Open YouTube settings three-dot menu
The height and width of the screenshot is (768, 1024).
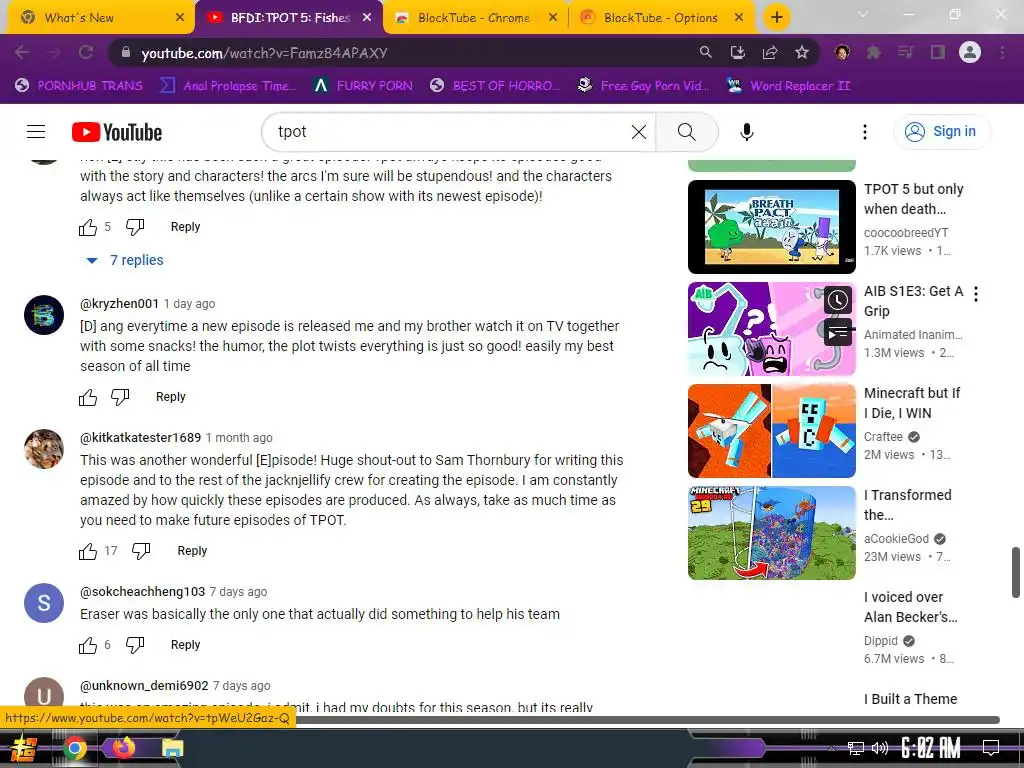(x=865, y=132)
